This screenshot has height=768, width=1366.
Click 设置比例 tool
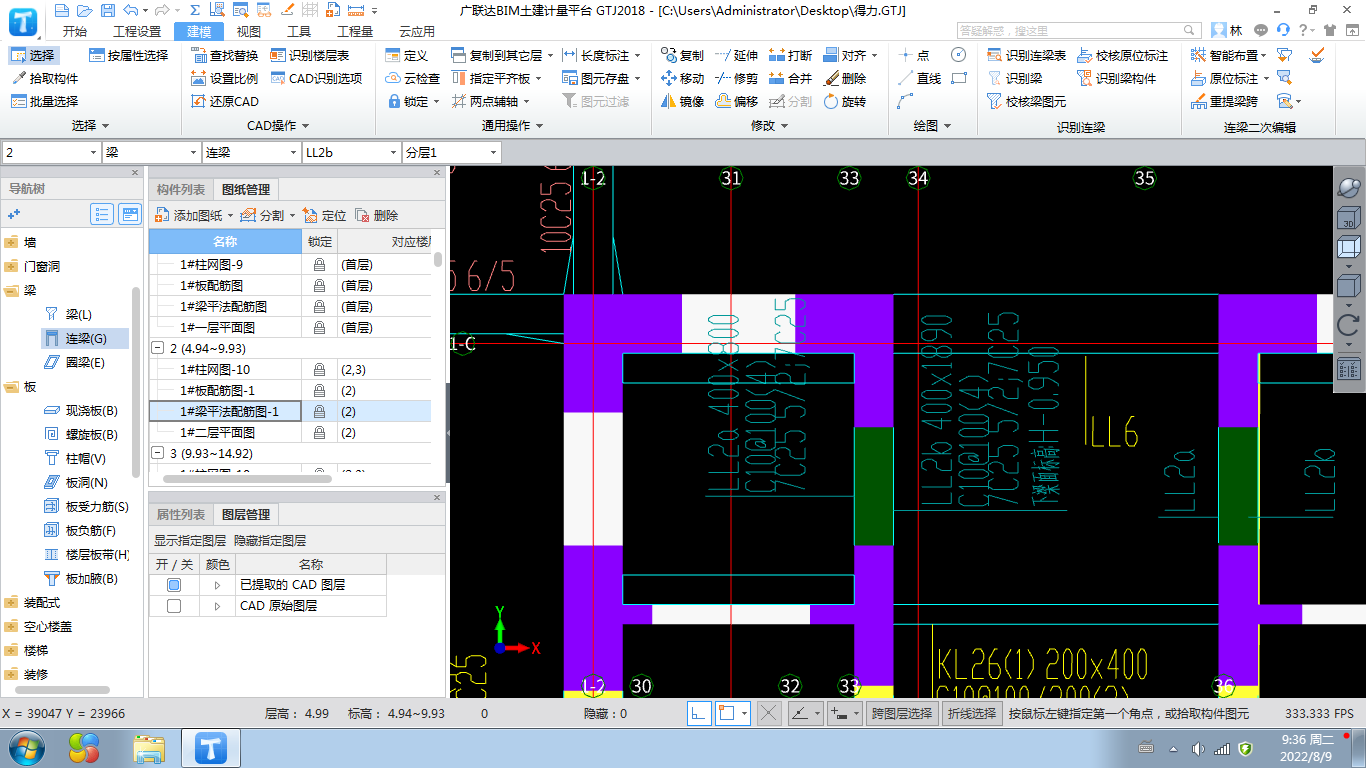pos(225,78)
